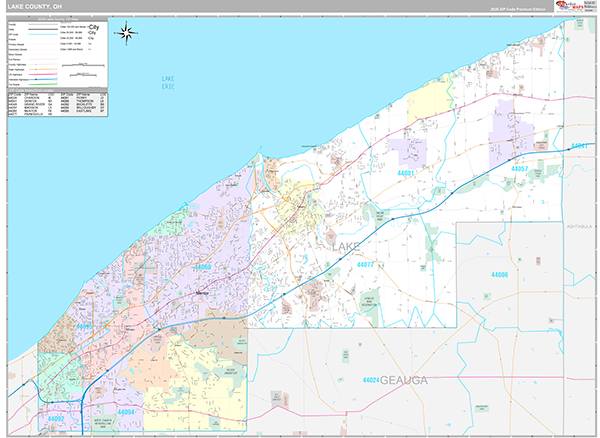Click the large City label in legend
The image size is (600, 438).
(93, 28)
